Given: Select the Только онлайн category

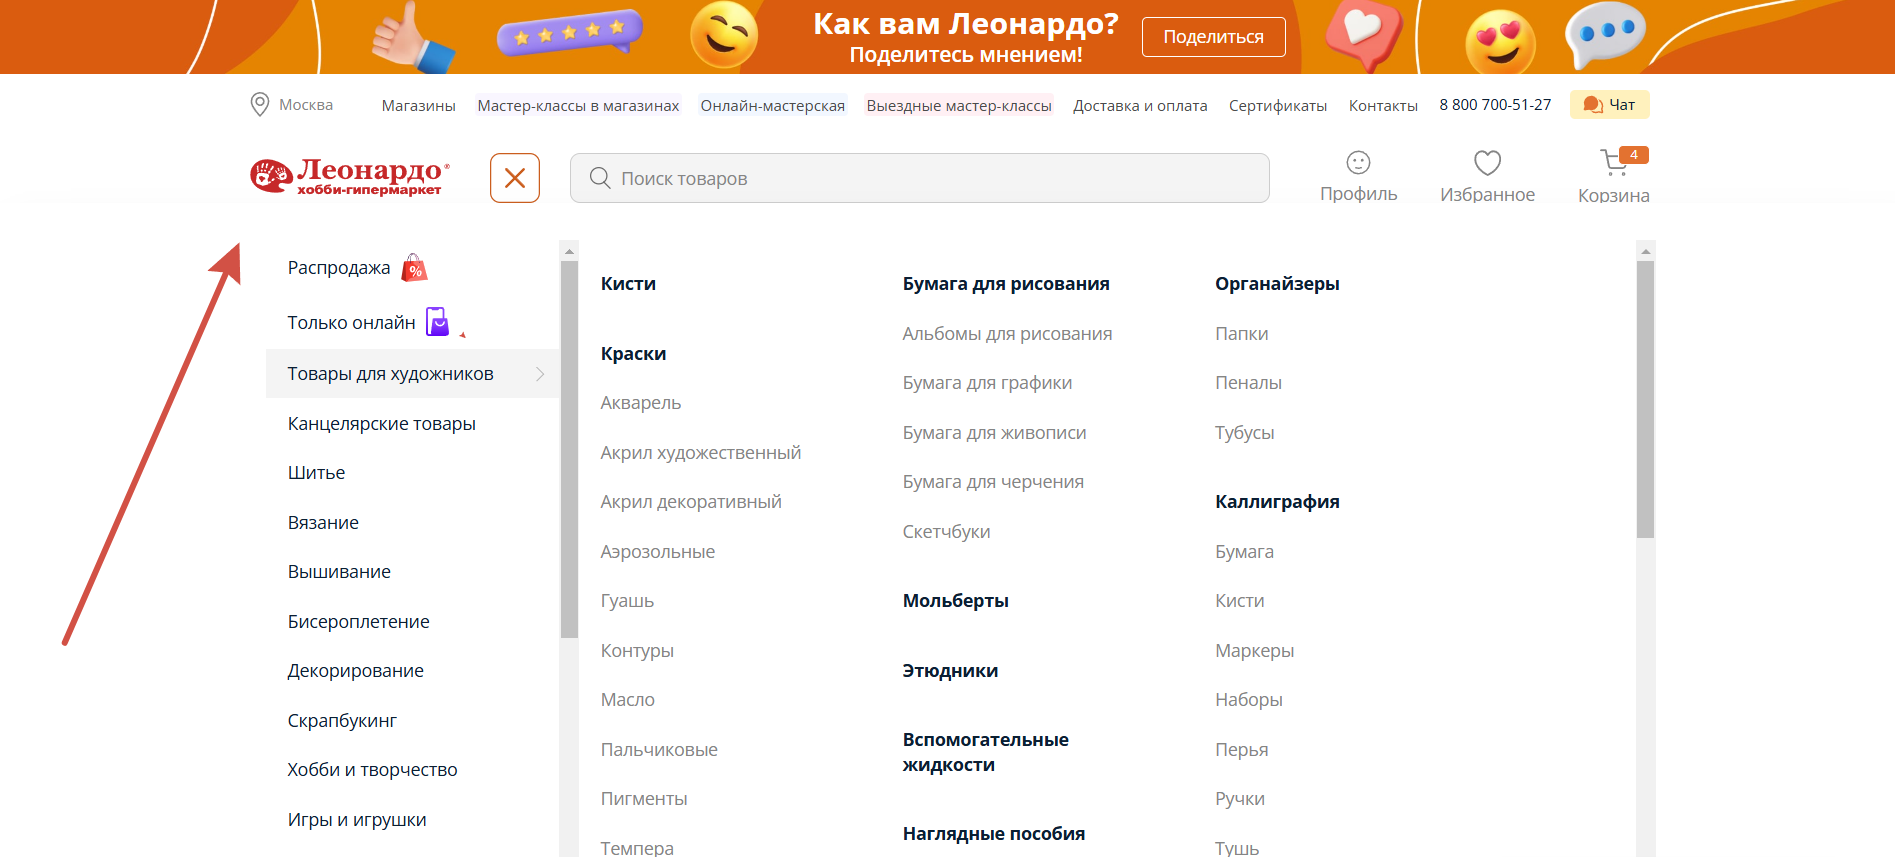Looking at the screenshot, I should [351, 323].
